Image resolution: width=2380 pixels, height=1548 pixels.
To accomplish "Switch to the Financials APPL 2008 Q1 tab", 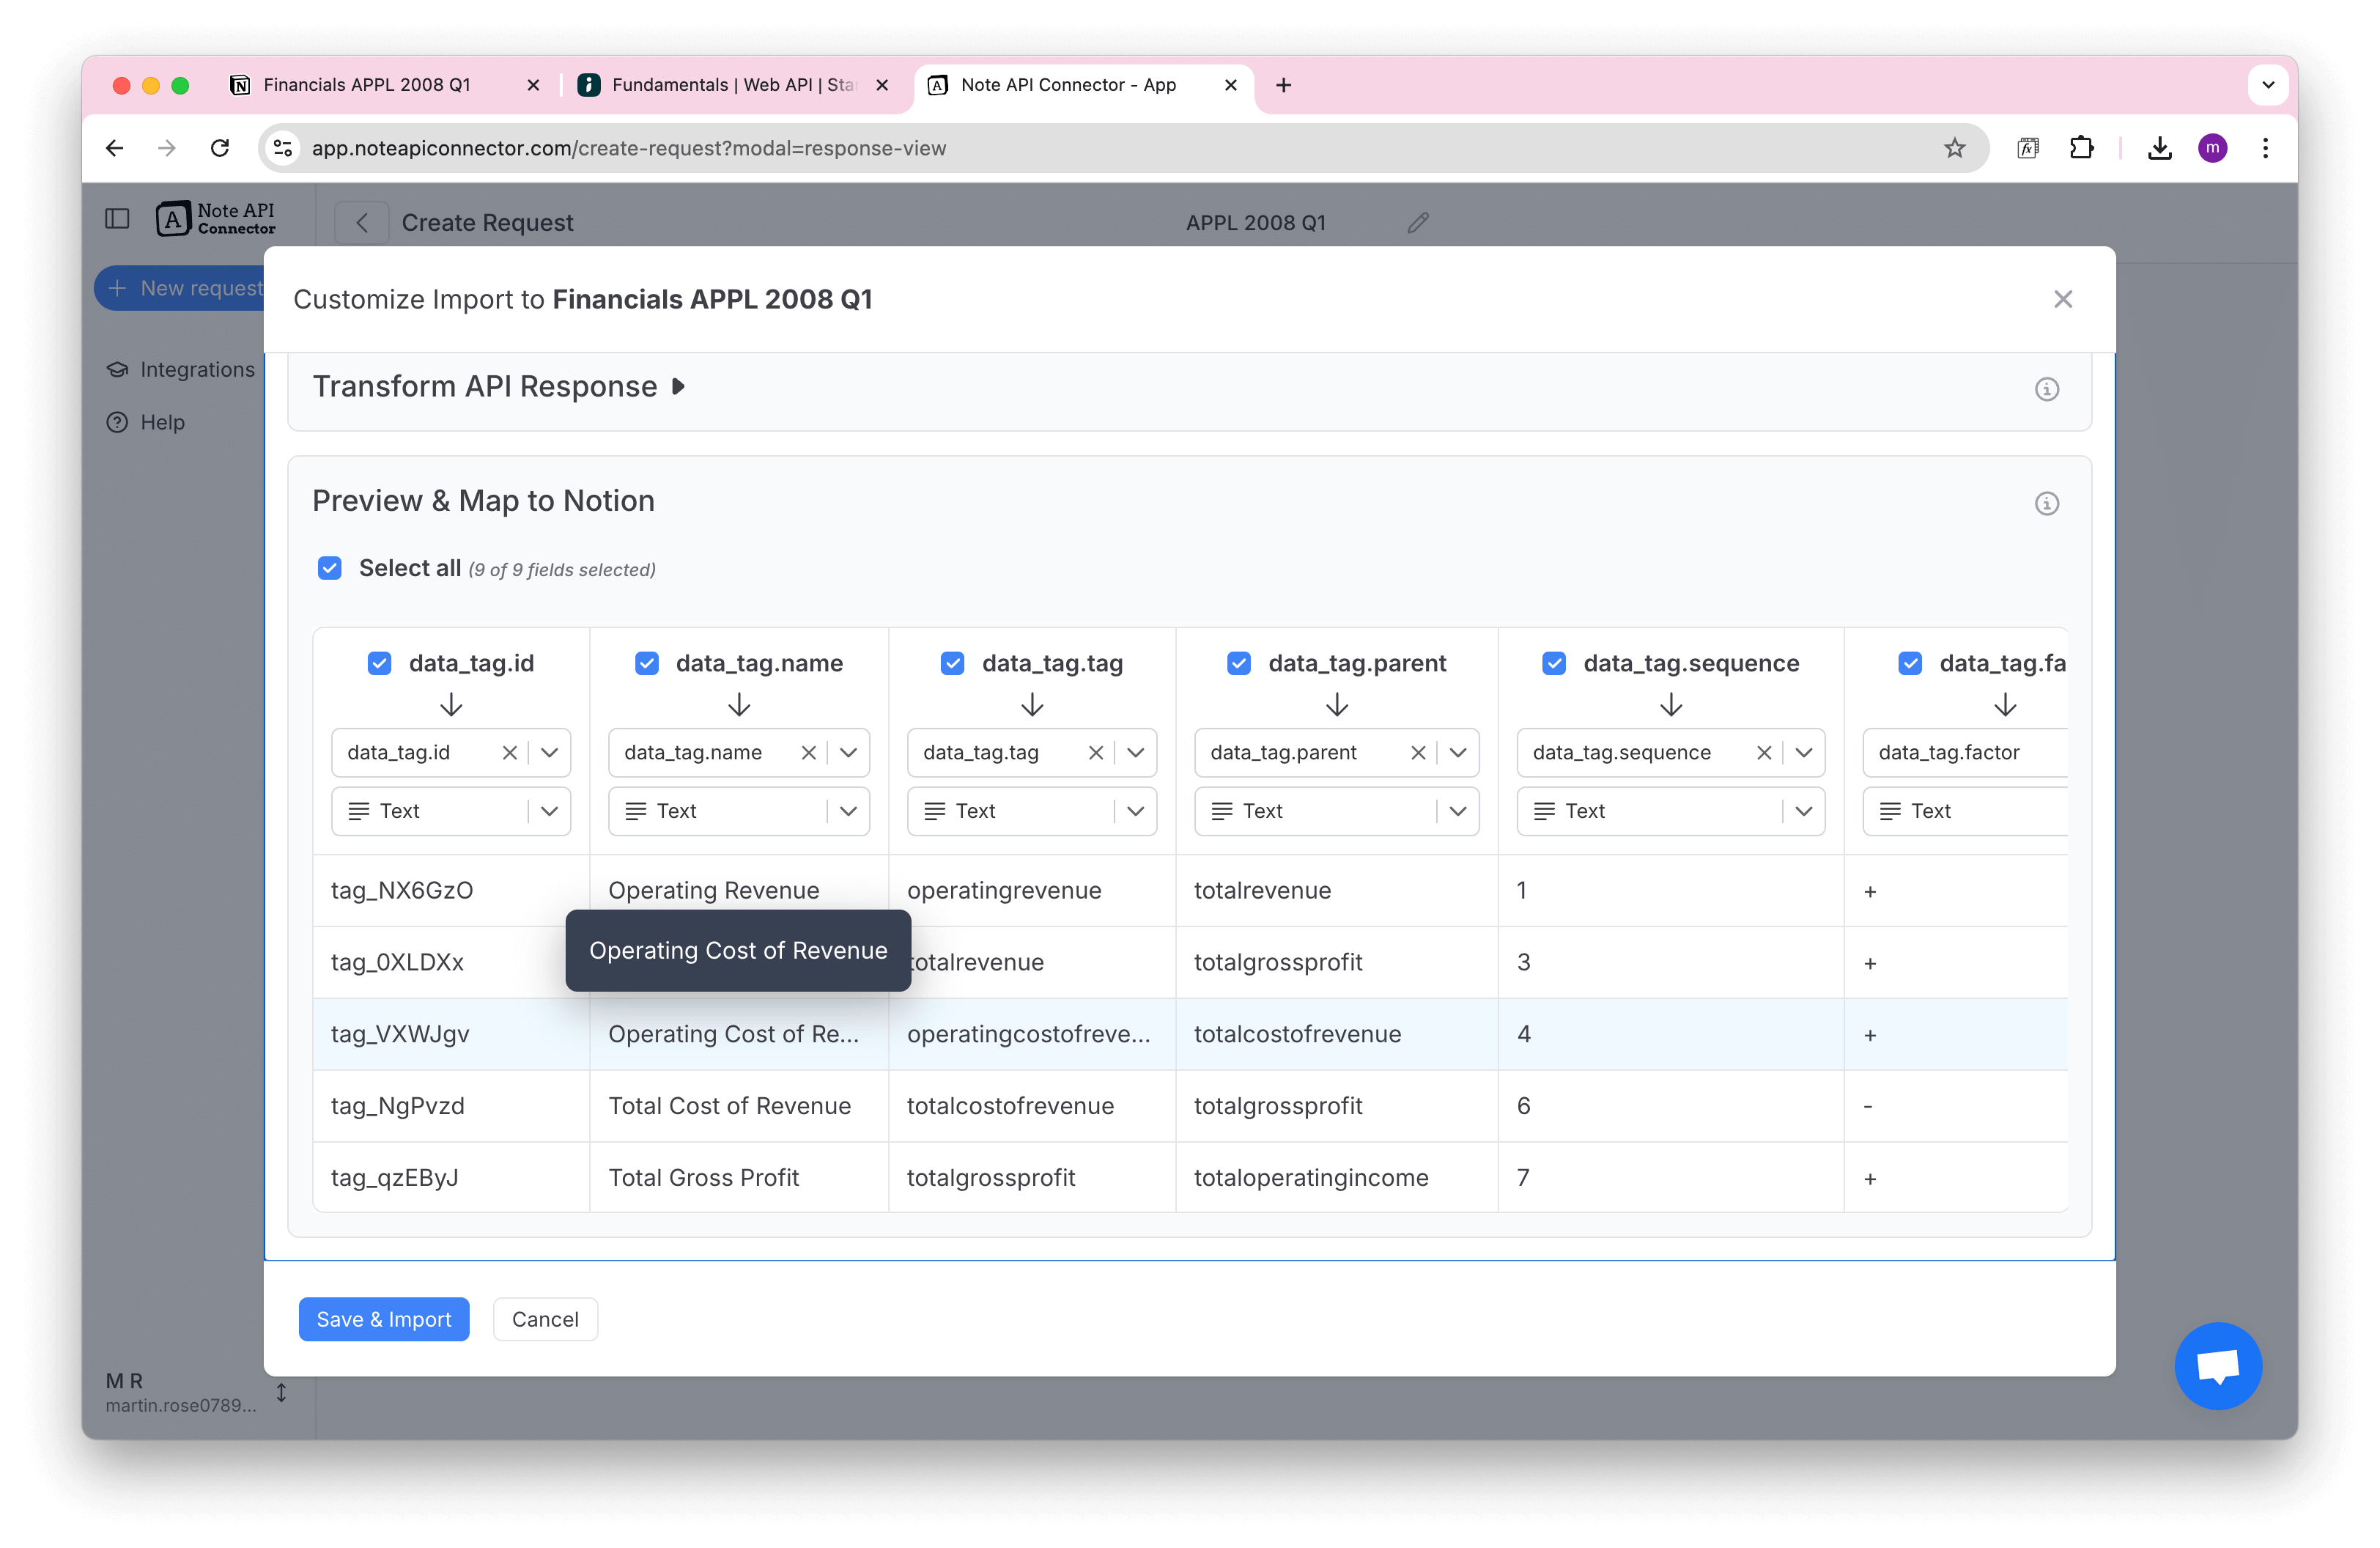I will [367, 85].
